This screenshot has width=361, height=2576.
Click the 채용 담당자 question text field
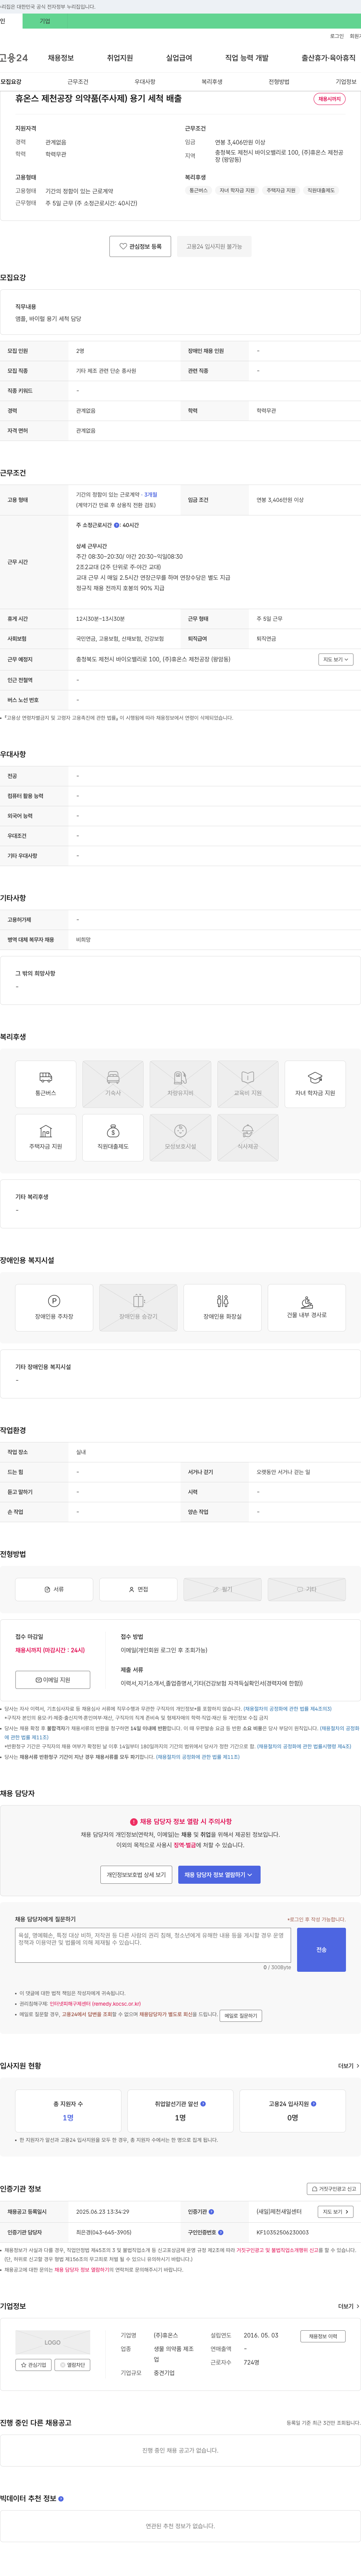click(x=153, y=1945)
